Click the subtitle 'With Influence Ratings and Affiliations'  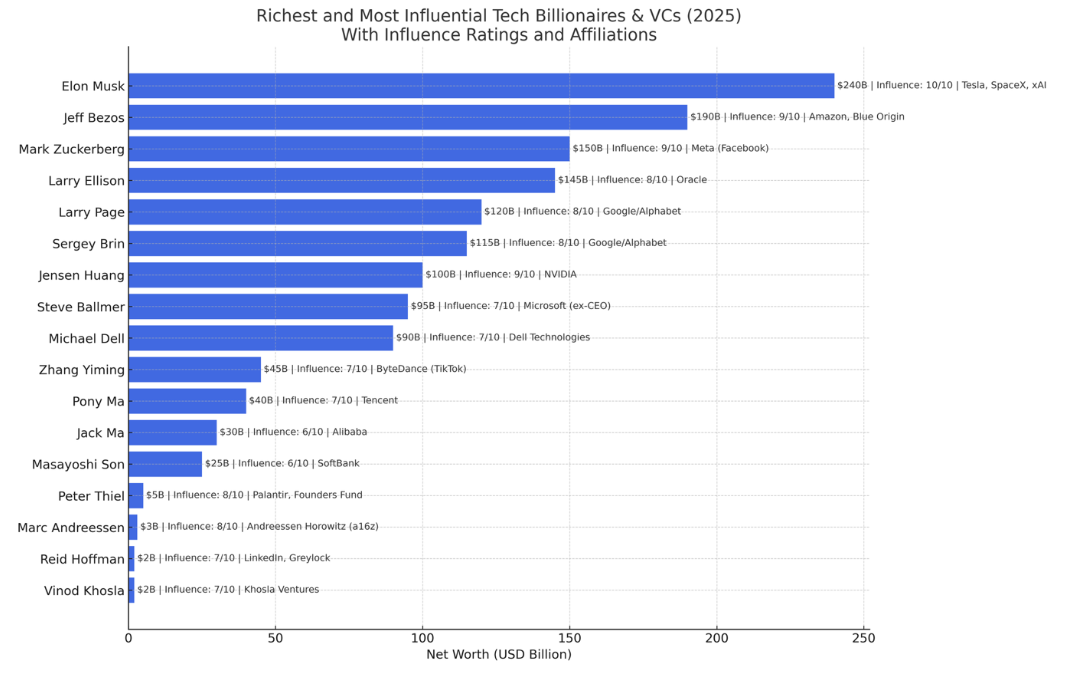[498, 35]
